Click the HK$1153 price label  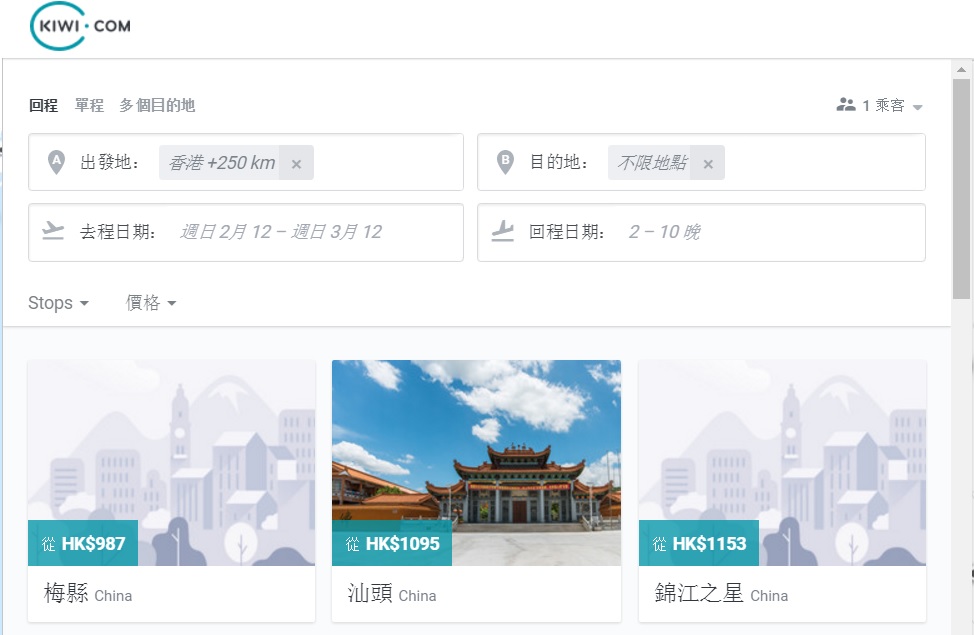point(699,544)
